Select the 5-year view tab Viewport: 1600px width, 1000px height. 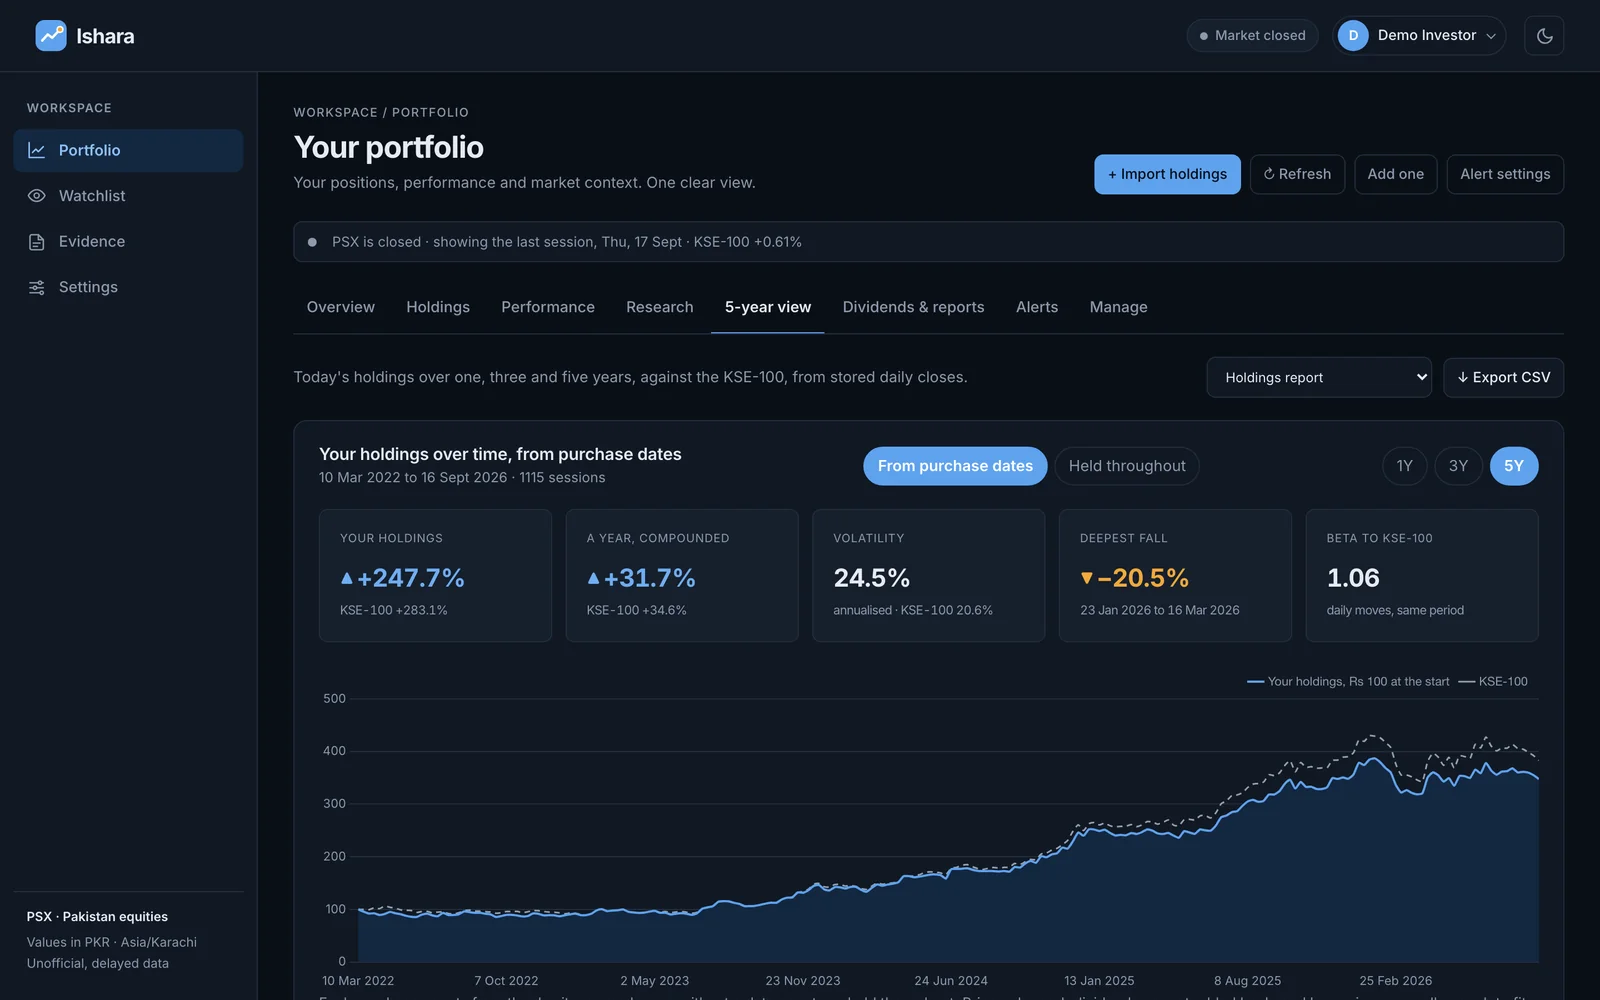coord(768,307)
